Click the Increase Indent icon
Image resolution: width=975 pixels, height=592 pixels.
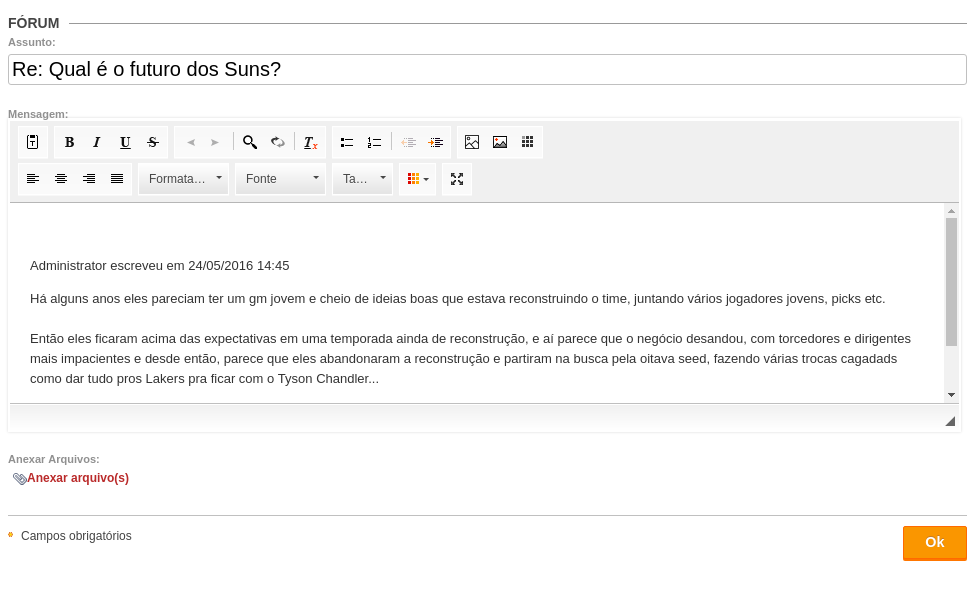click(x=436, y=142)
